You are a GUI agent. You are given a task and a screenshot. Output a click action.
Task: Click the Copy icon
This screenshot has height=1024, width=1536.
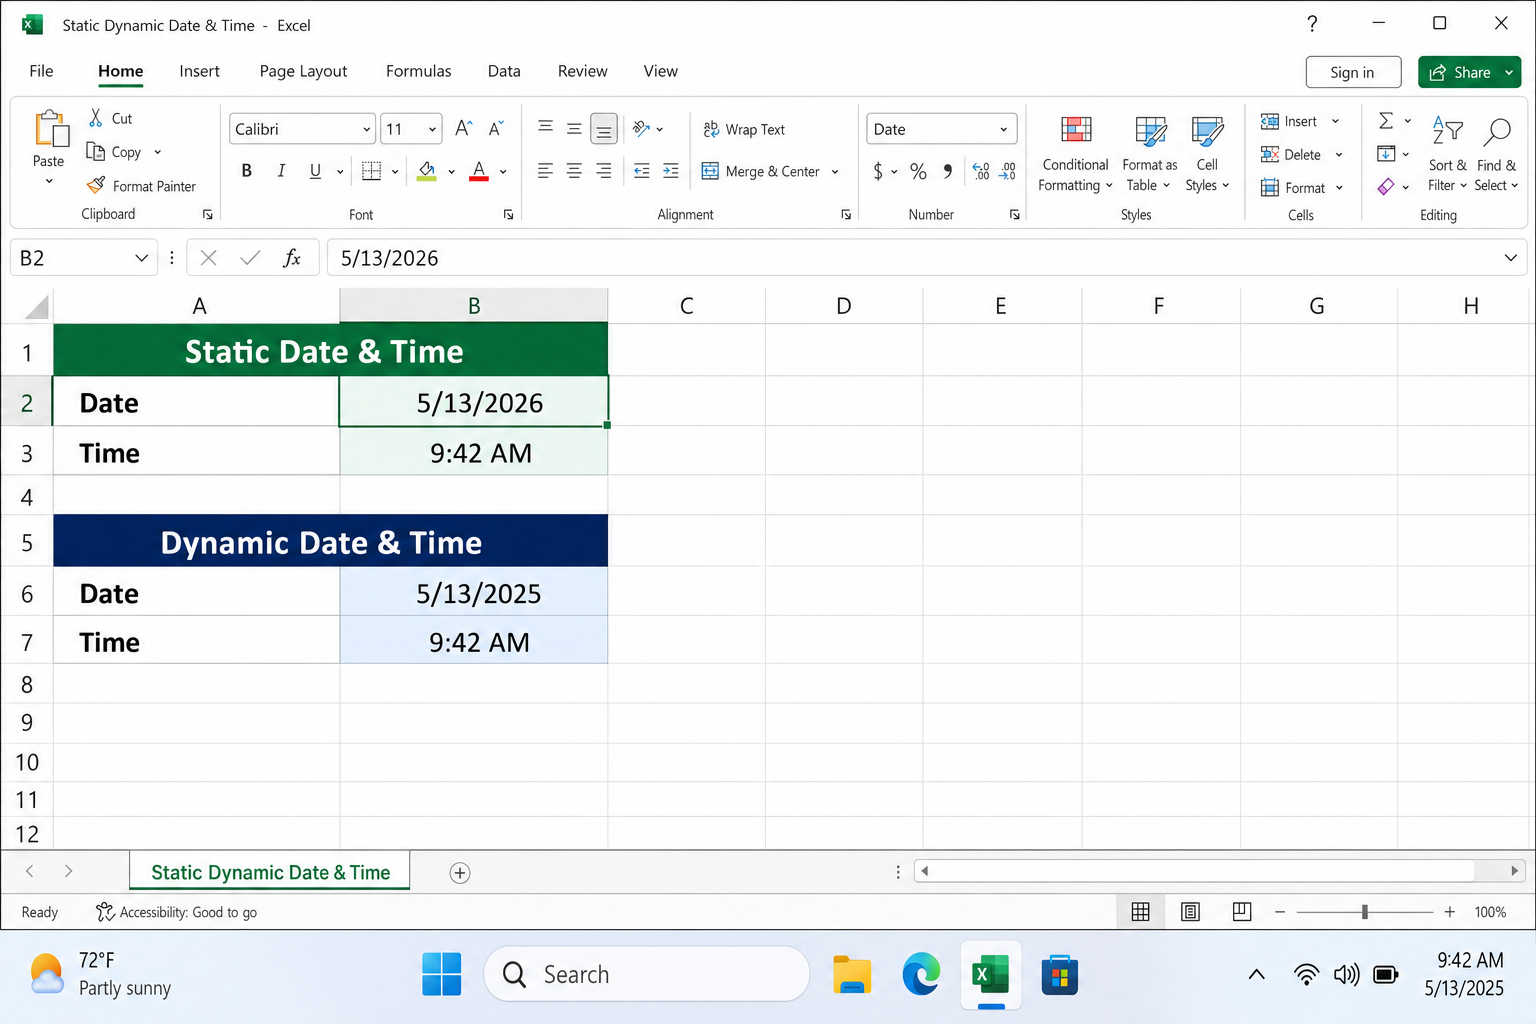click(96, 151)
